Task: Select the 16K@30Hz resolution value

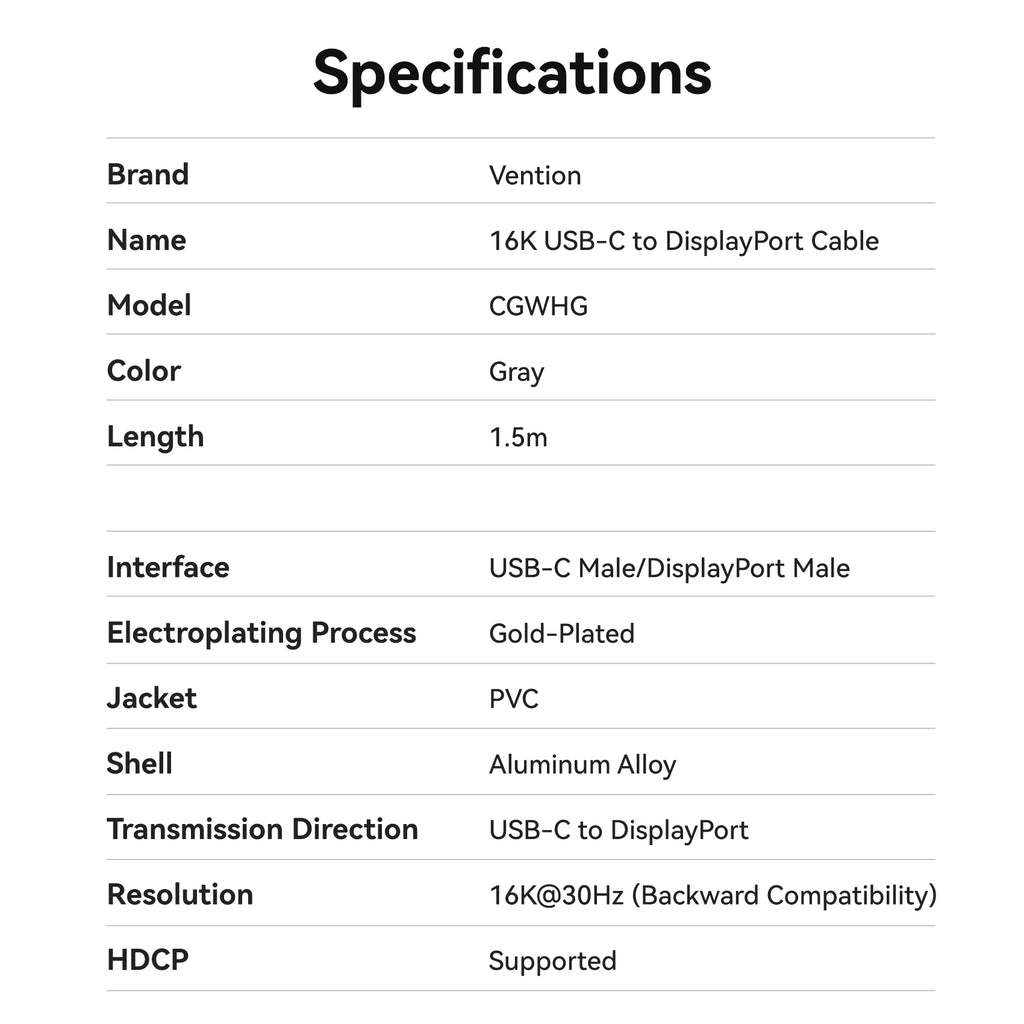Action: tap(712, 895)
